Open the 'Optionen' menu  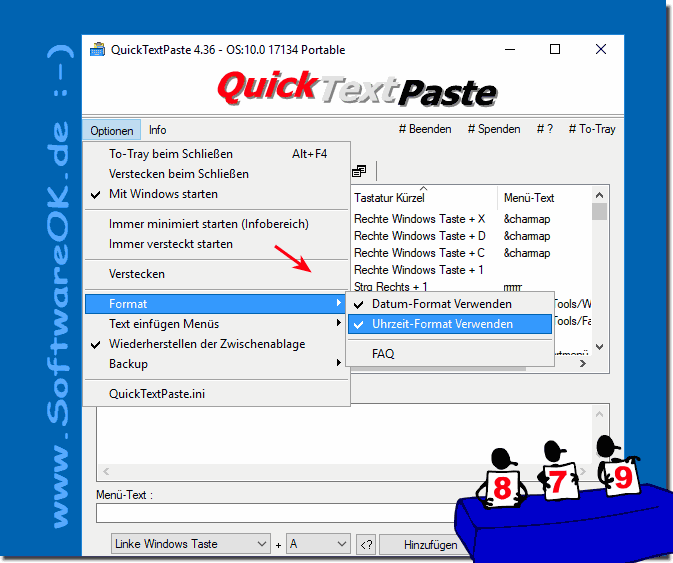pyautogui.click(x=112, y=130)
